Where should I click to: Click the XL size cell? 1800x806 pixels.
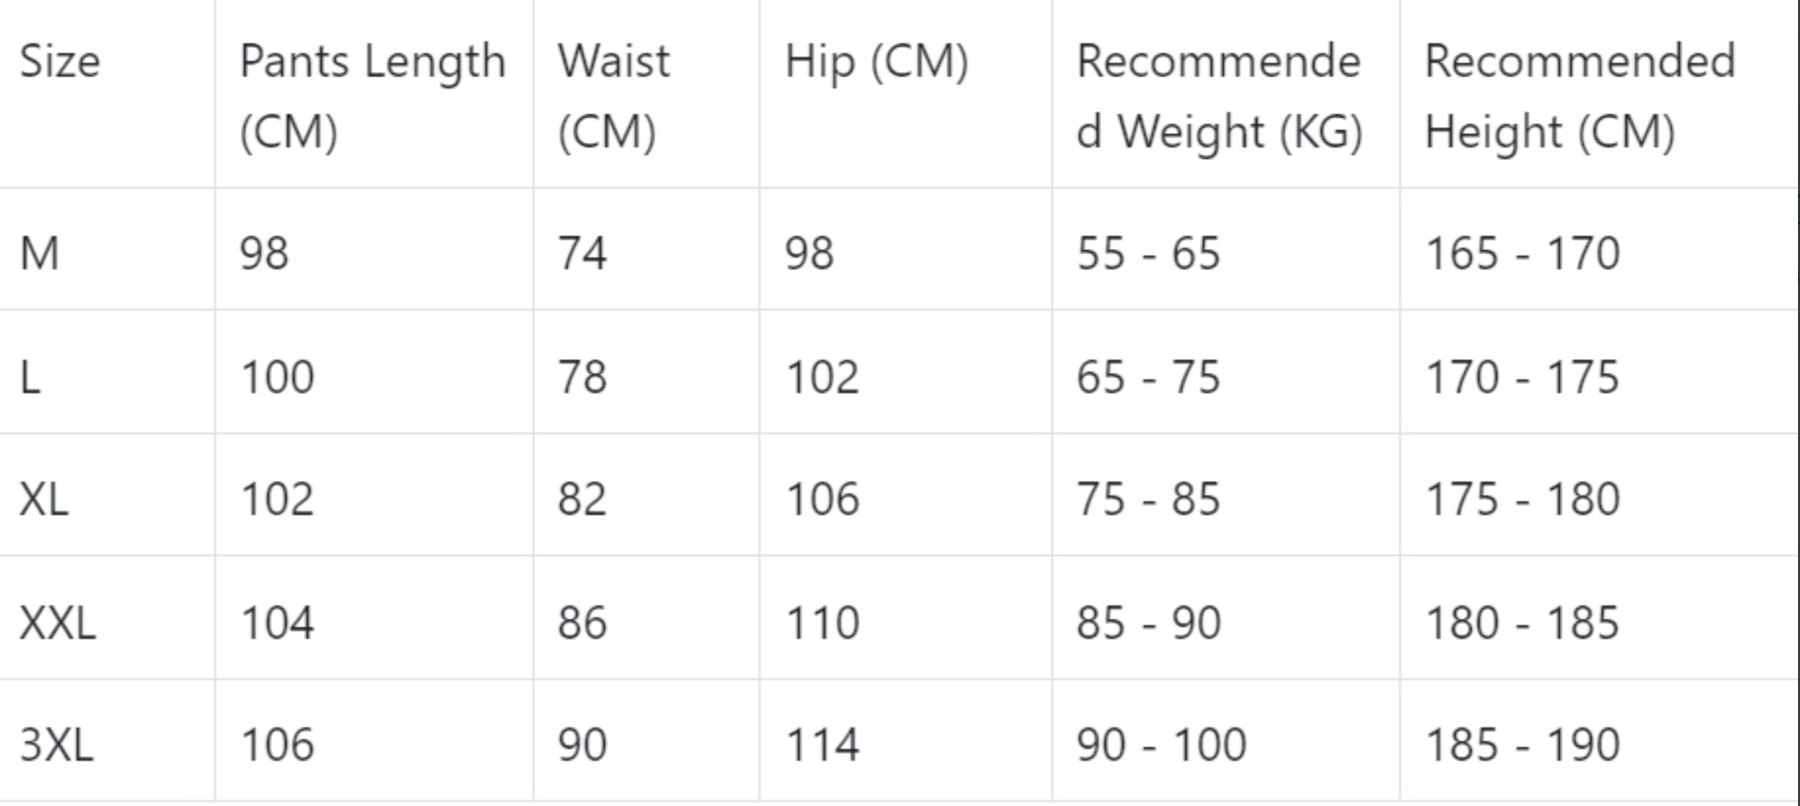pyautogui.click(x=44, y=499)
